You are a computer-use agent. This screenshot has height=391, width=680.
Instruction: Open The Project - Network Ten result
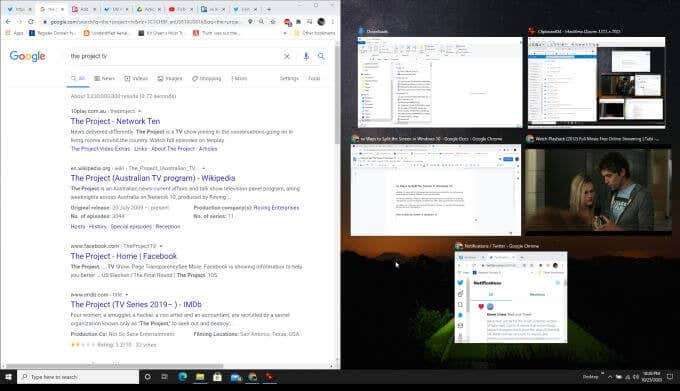[x=115, y=121]
